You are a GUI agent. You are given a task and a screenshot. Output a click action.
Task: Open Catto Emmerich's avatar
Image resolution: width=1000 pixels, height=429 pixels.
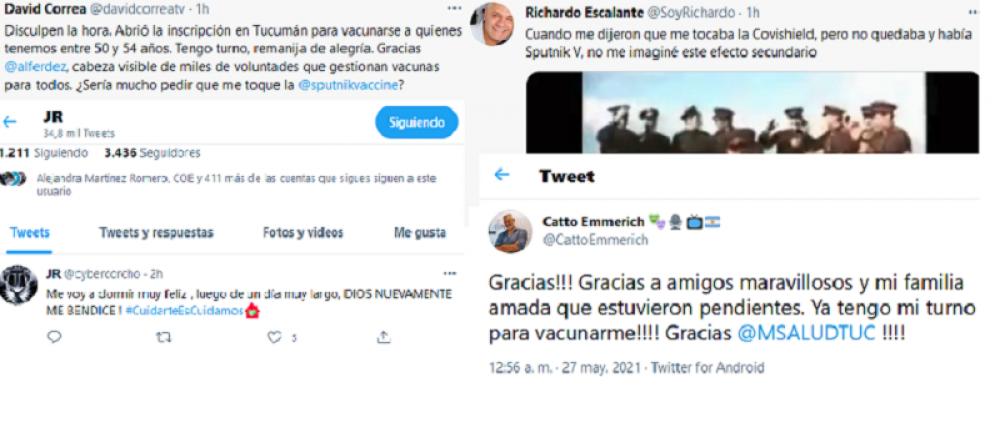point(510,230)
